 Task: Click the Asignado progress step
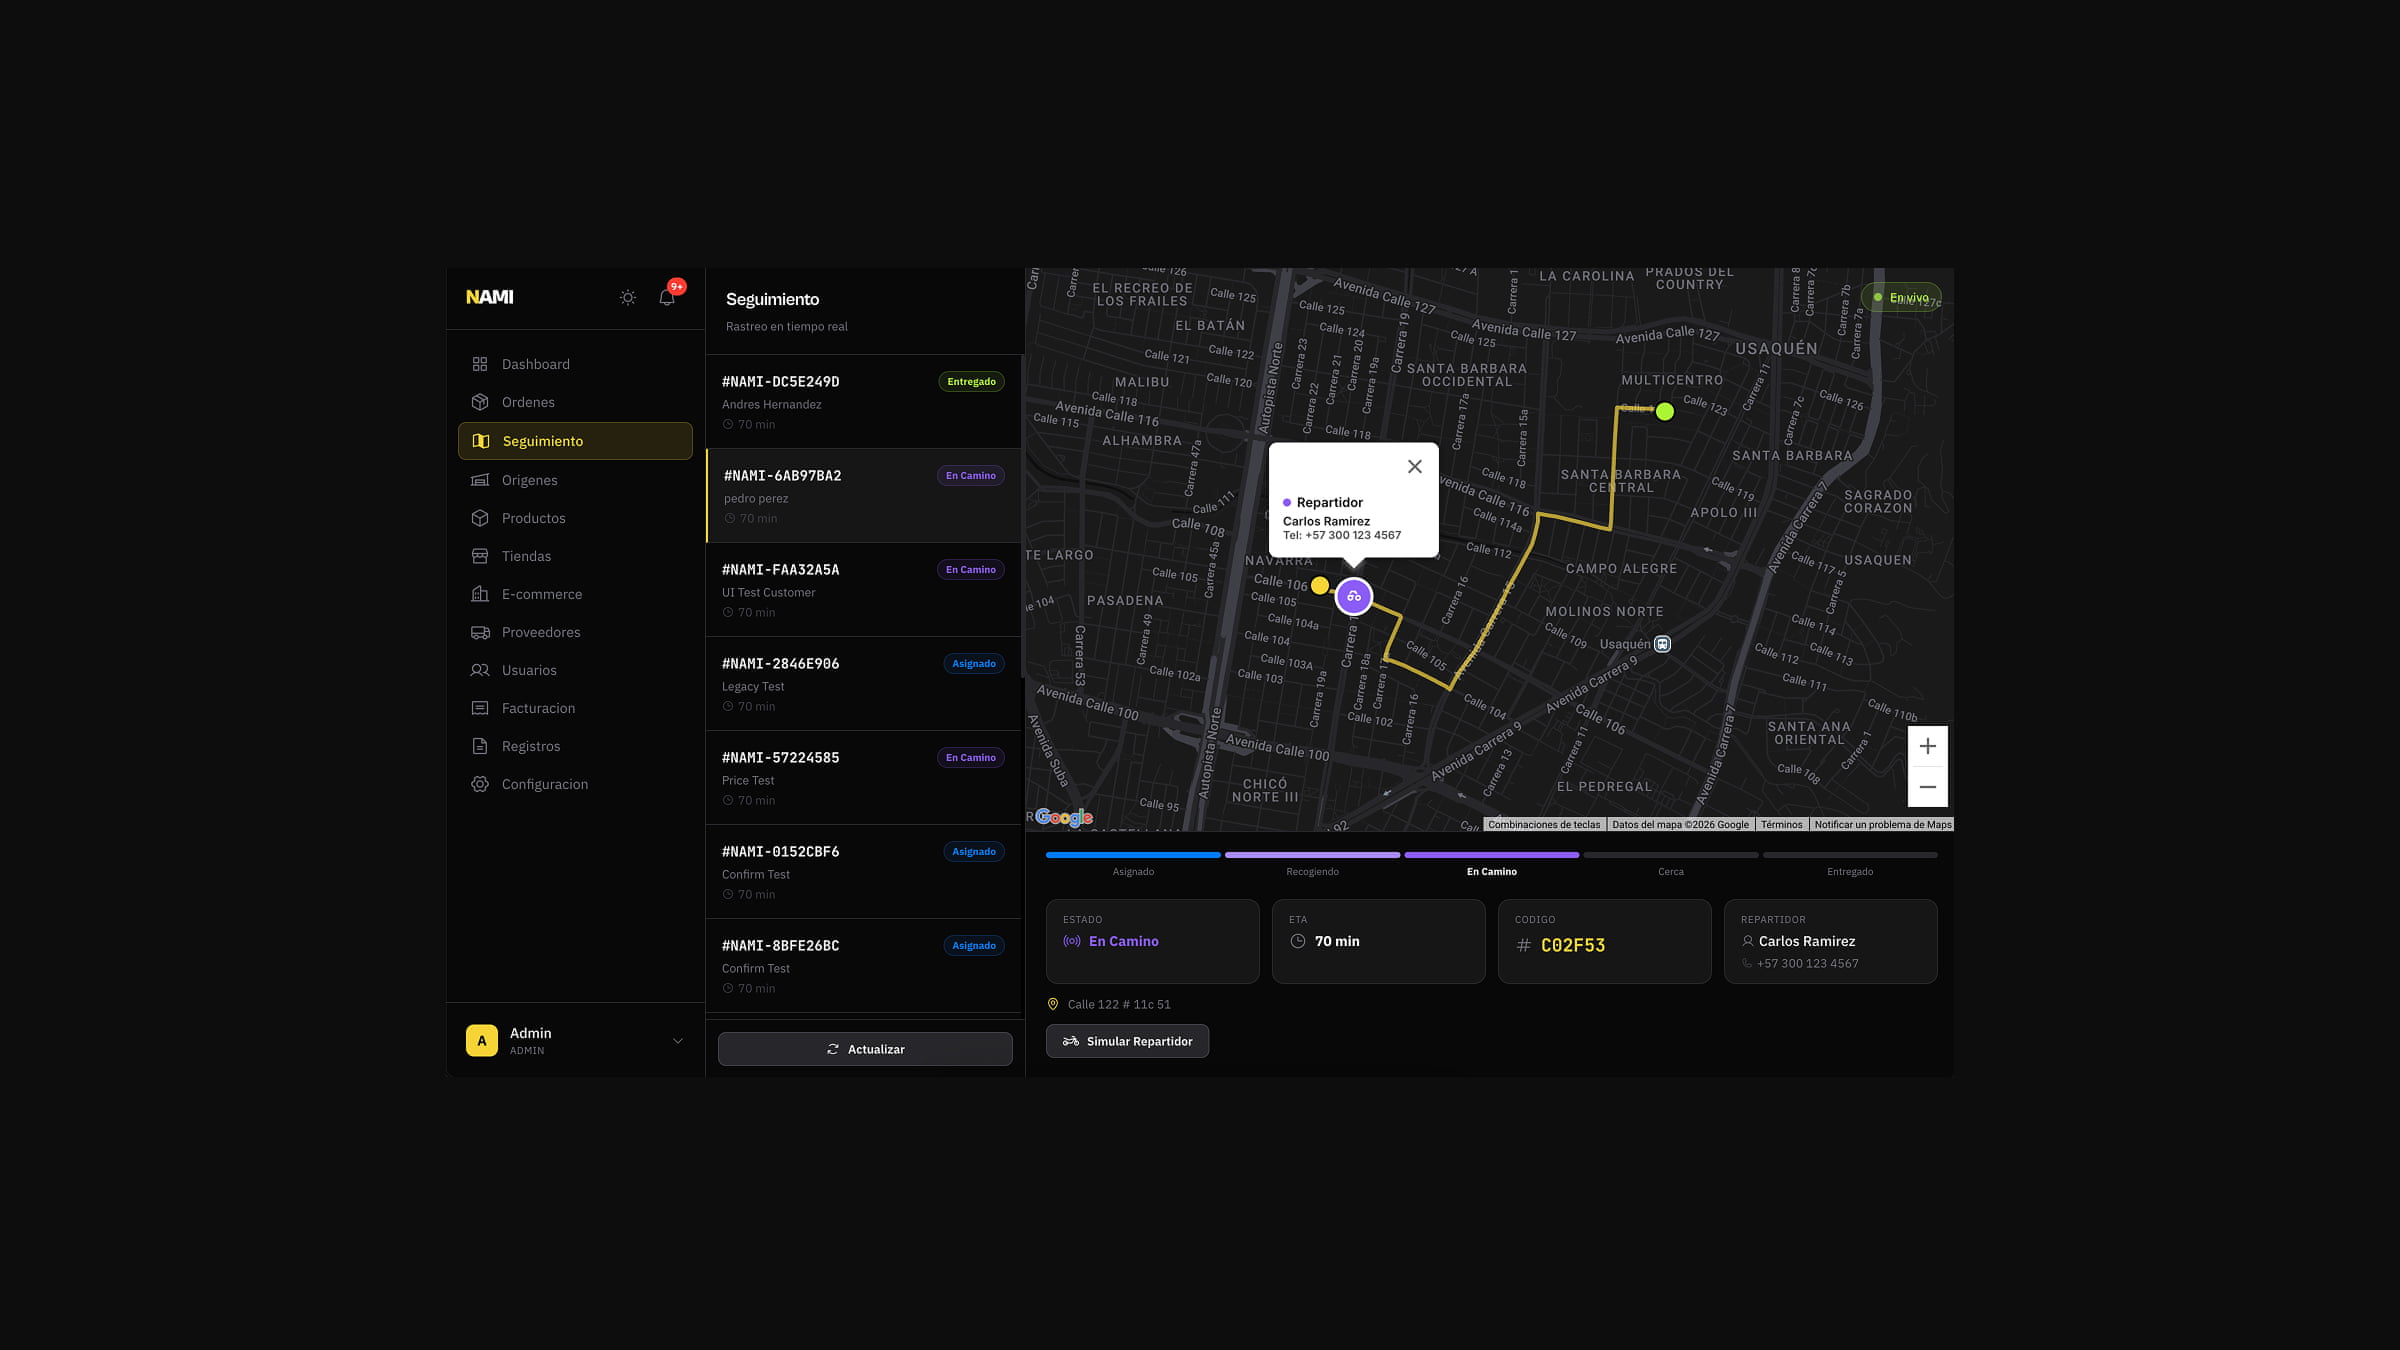coord(1133,864)
